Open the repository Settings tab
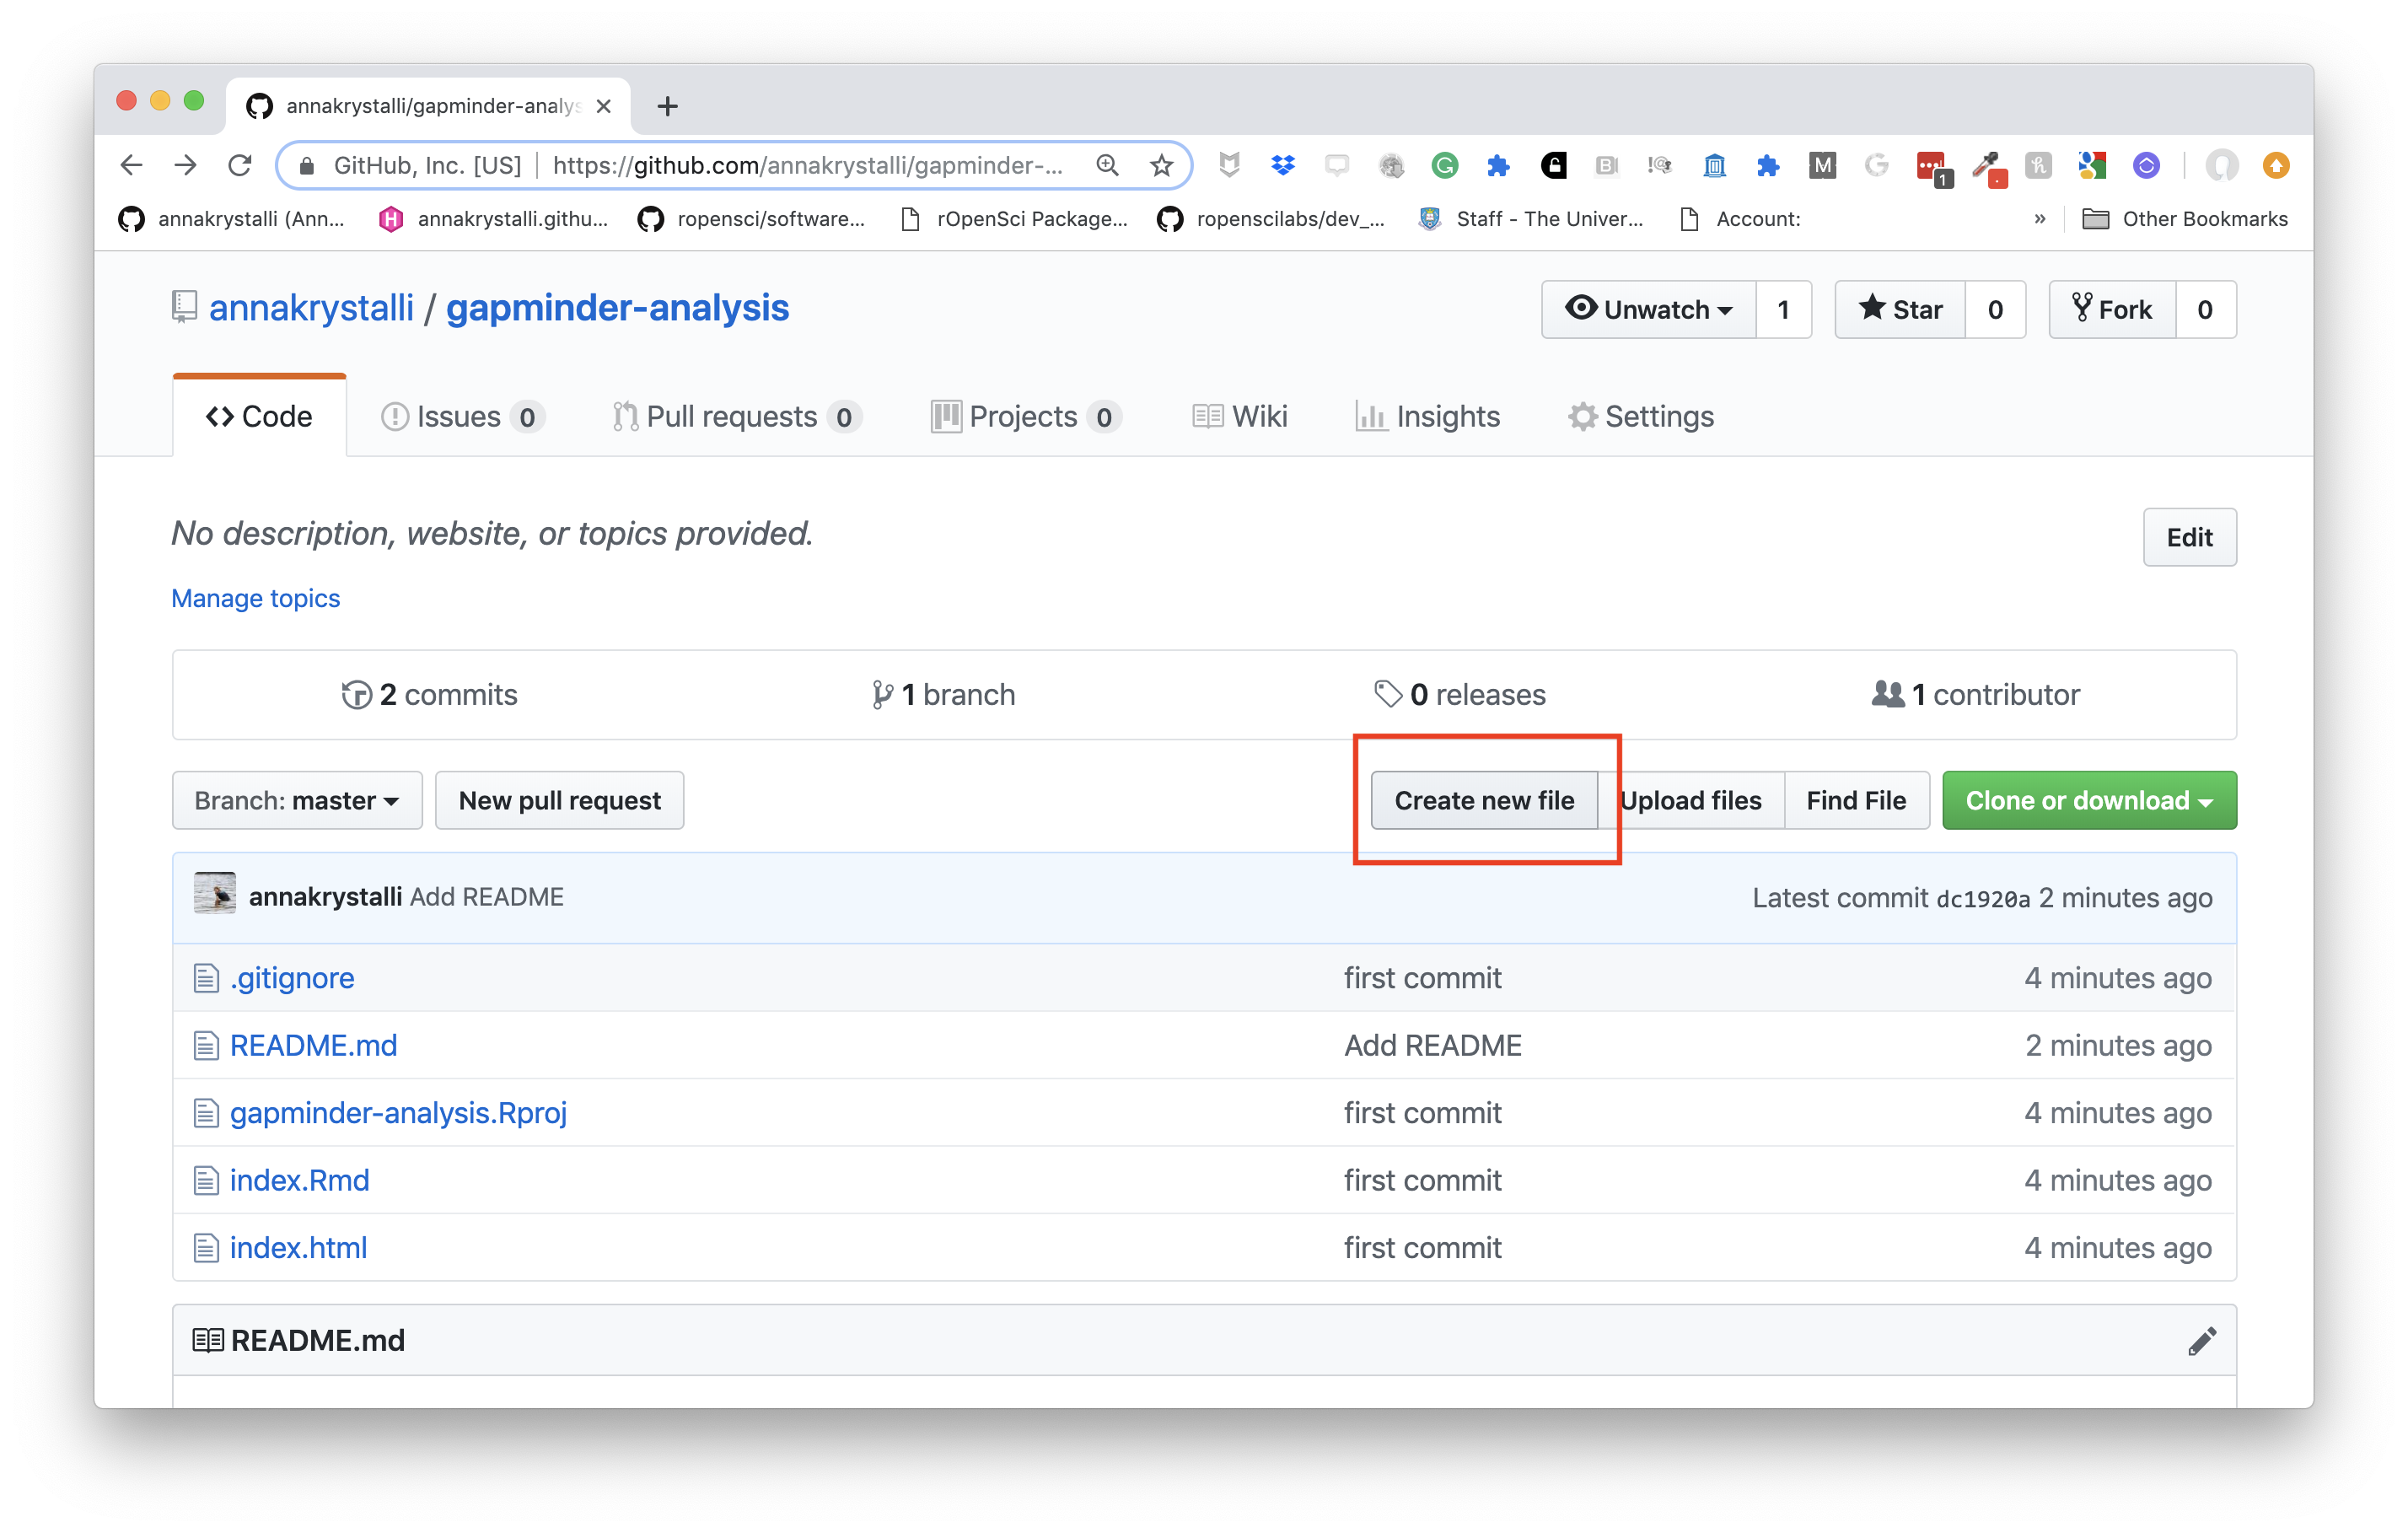Viewport: 2408px width, 1533px height. [x=1641, y=416]
